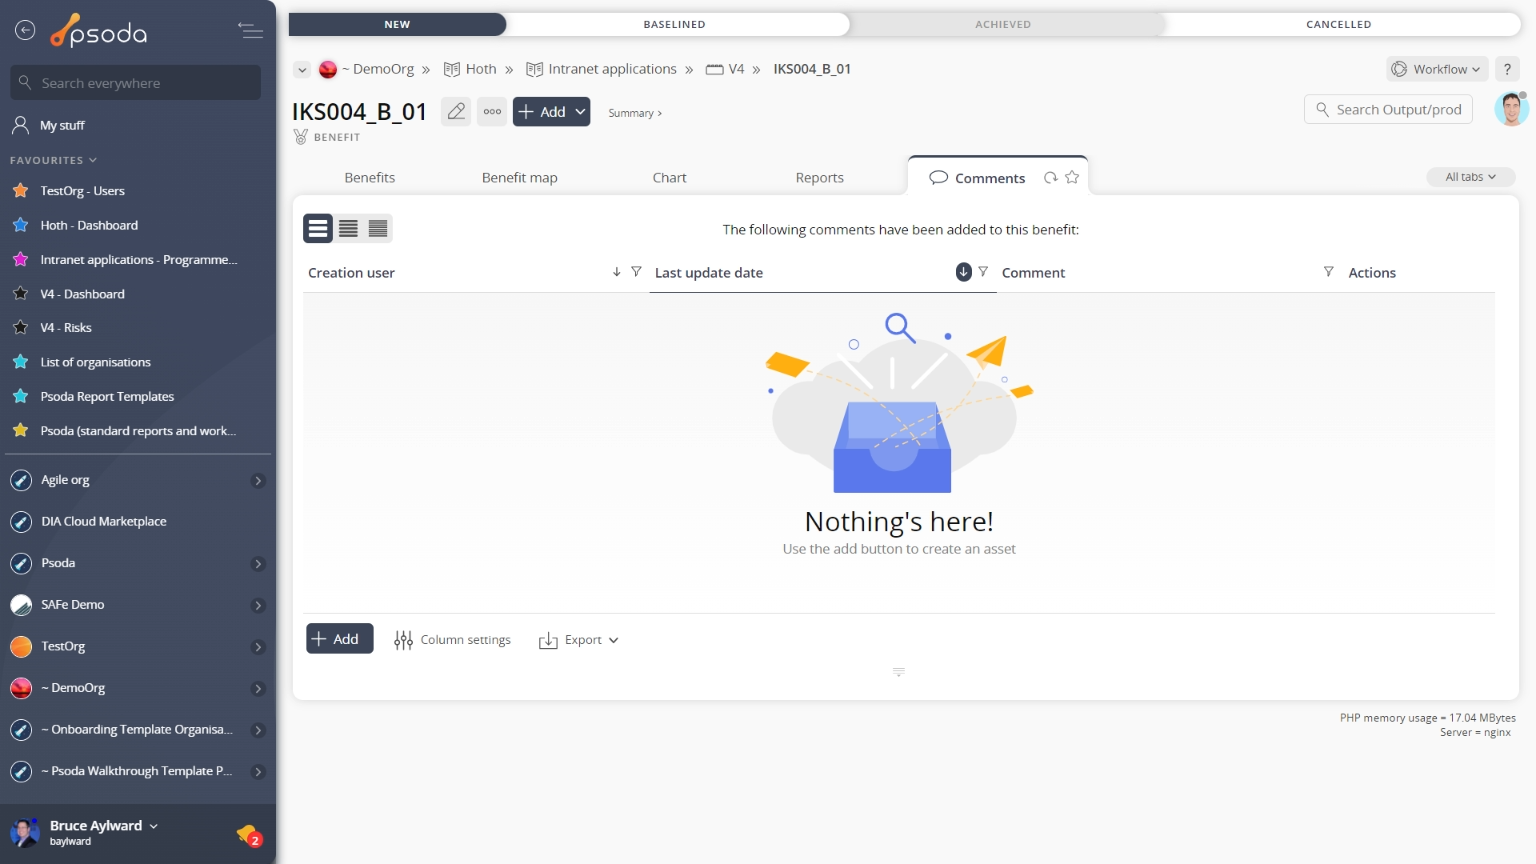Click the Search everywhere field
Image resolution: width=1536 pixels, height=864 pixels.
pos(136,83)
